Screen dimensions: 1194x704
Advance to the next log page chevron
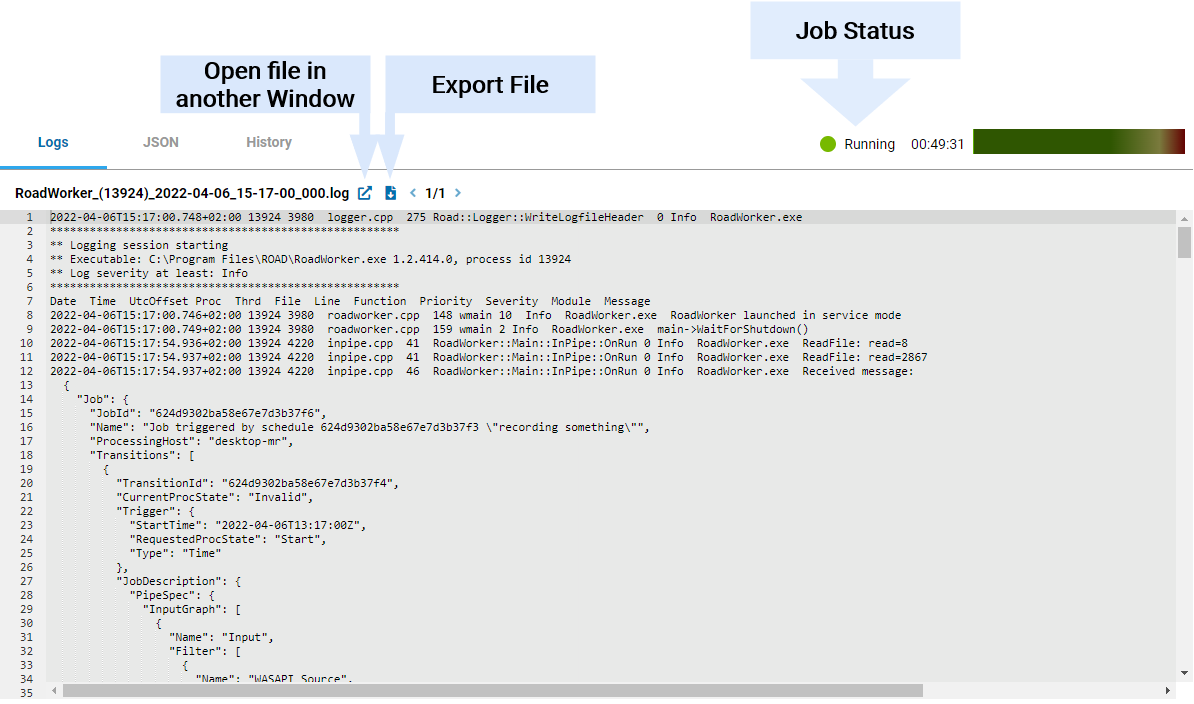pyautogui.click(x=458, y=193)
